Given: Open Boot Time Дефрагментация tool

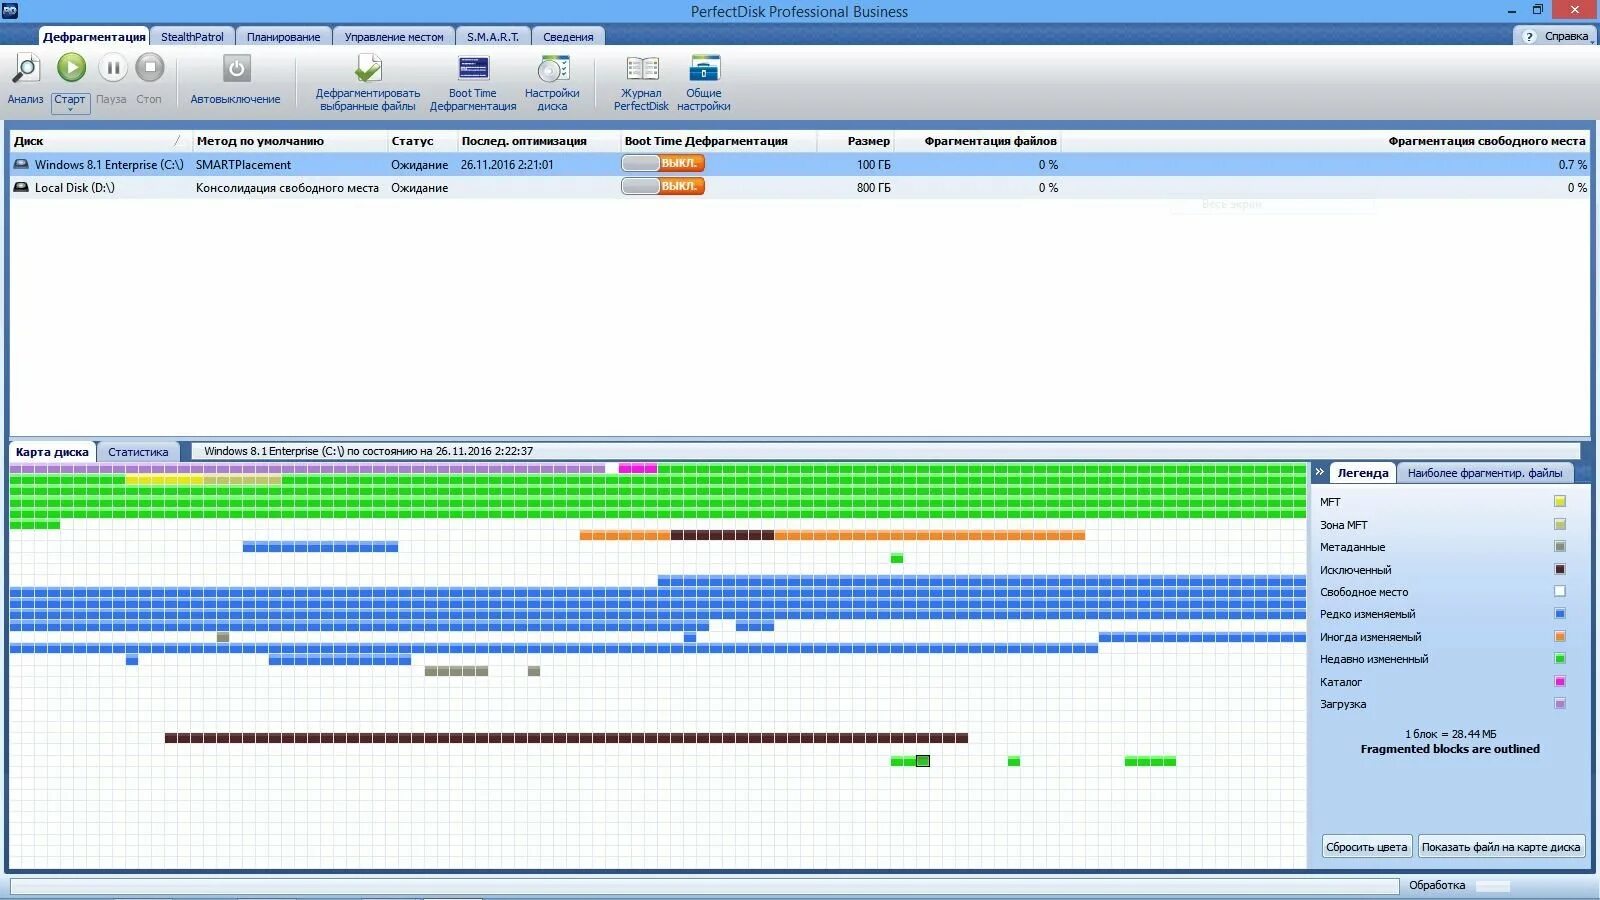Looking at the screenshot, I should point(473,69).
